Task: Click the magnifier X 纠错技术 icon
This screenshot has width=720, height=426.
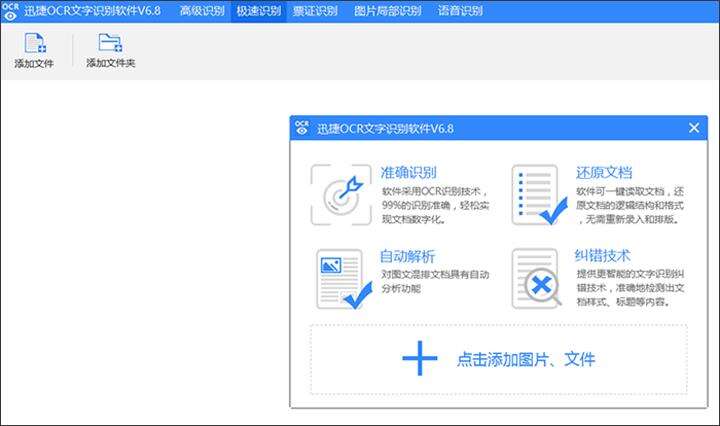Action: 537,279
